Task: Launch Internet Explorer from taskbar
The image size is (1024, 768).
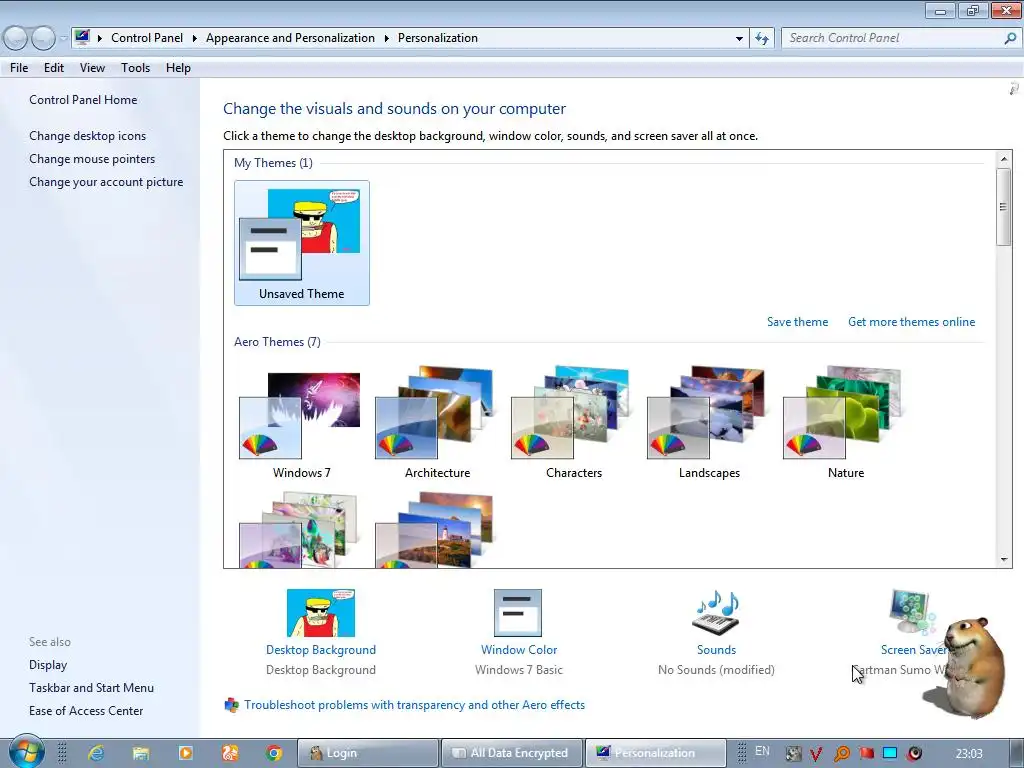Action: [x=97, y=753]
